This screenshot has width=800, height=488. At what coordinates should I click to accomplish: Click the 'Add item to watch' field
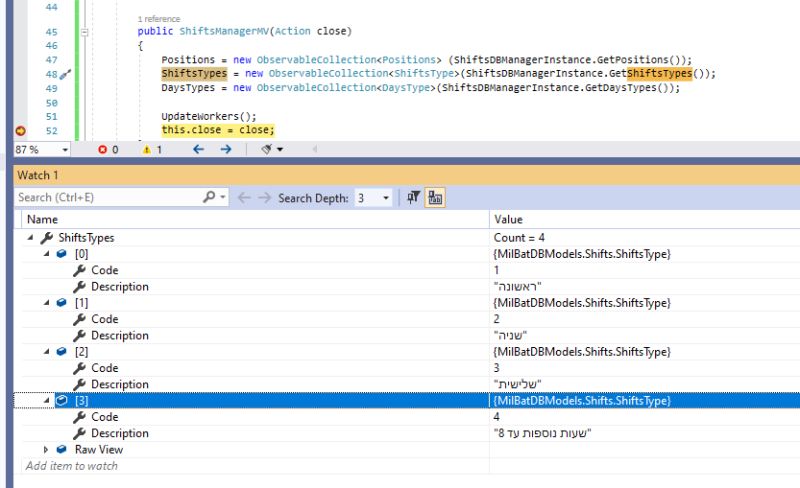click(x=71, y=466)
